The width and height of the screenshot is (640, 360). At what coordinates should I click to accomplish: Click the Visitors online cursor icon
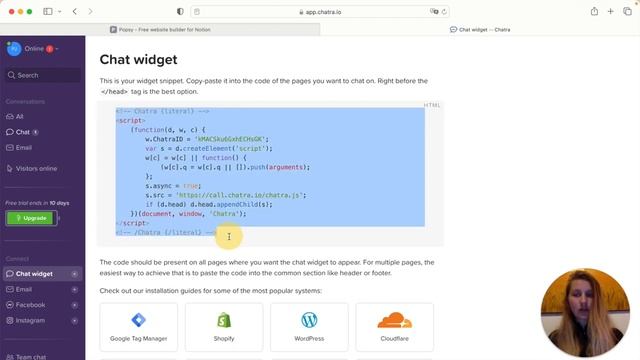pyautogui.click(x=10, y=168)
